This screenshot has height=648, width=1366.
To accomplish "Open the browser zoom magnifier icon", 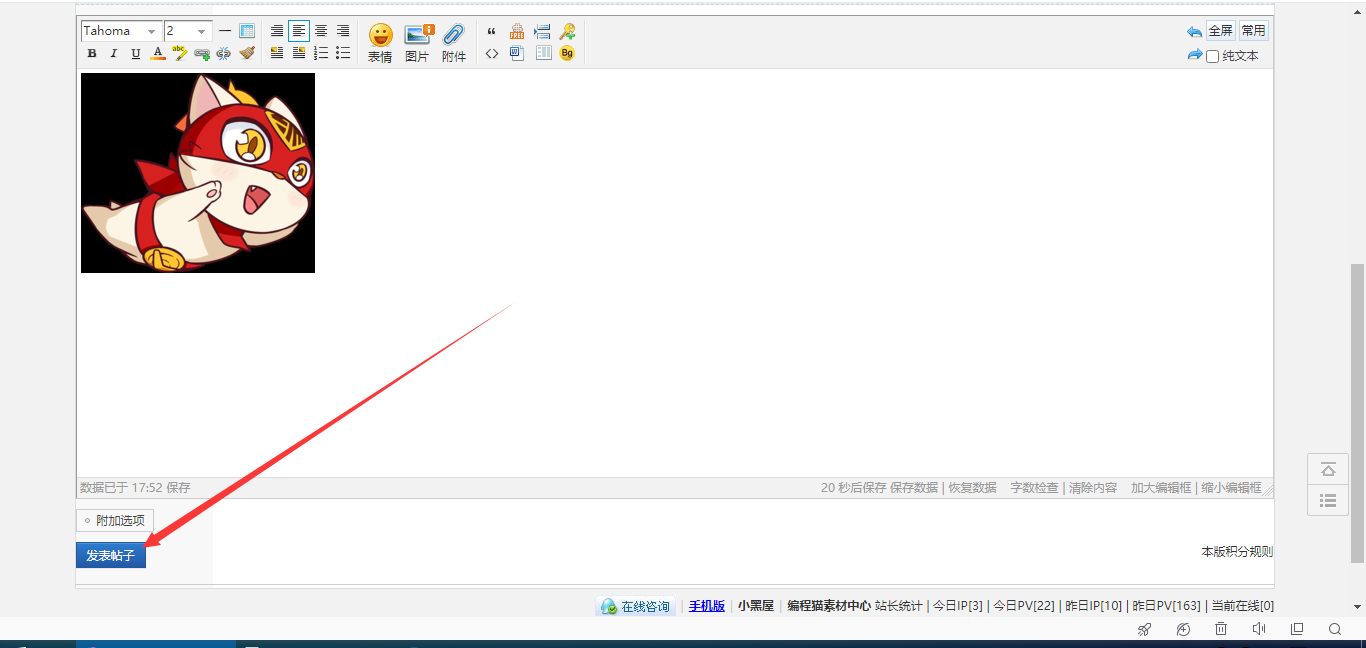I will 1335,629.
